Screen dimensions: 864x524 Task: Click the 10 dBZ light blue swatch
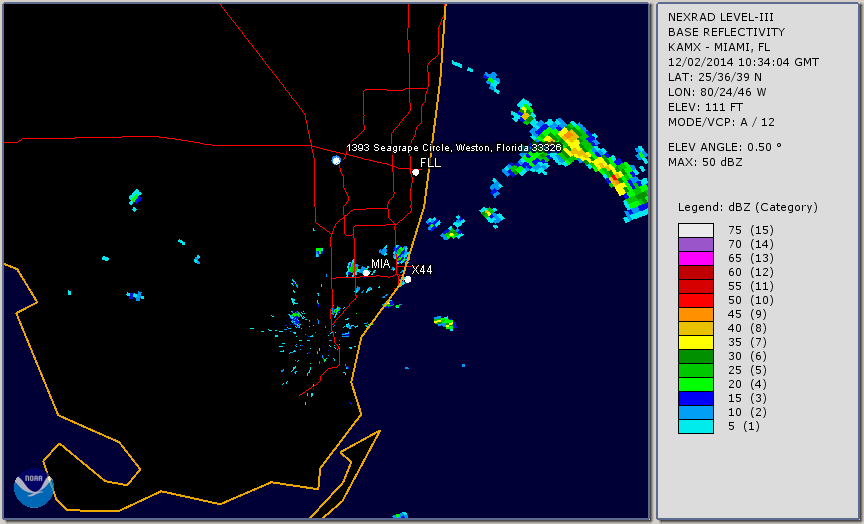[x=696, y=412]
